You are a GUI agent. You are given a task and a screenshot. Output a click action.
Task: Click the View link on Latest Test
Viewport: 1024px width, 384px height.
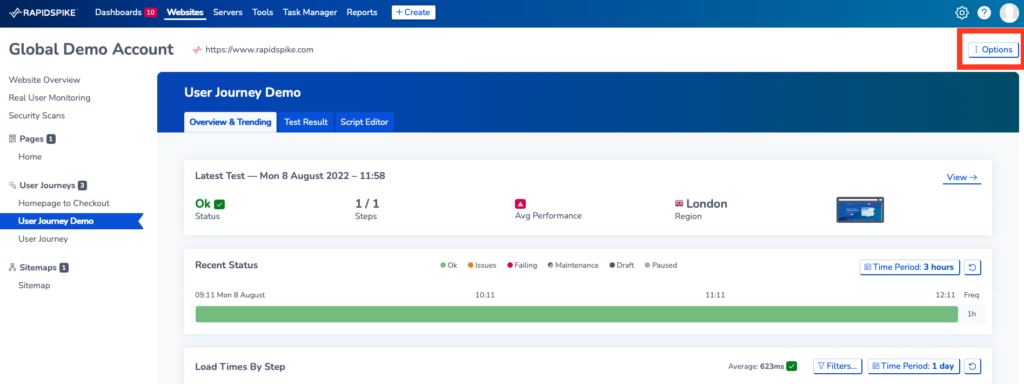[x=961, y=177]
